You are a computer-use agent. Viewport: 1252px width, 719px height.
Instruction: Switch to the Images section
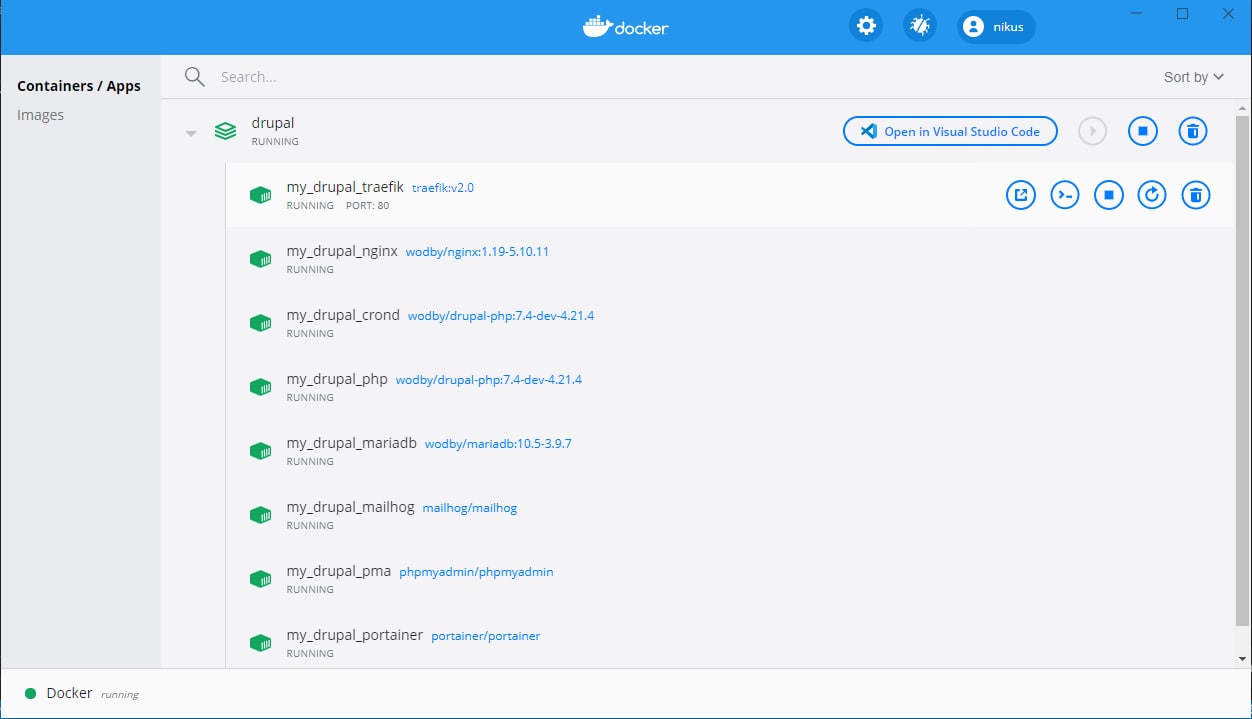coord(40,115)
